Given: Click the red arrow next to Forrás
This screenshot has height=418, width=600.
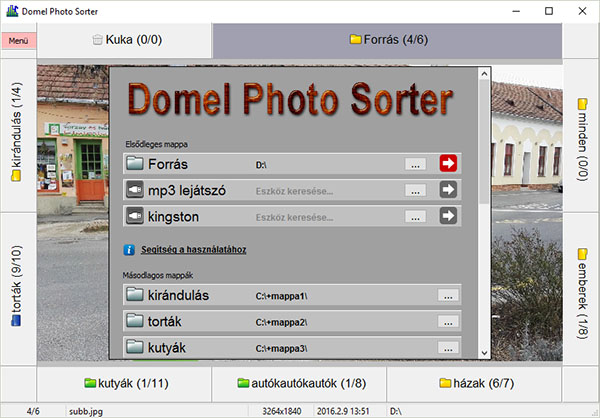Looking at the screenshot, I should tap(449, 163).
